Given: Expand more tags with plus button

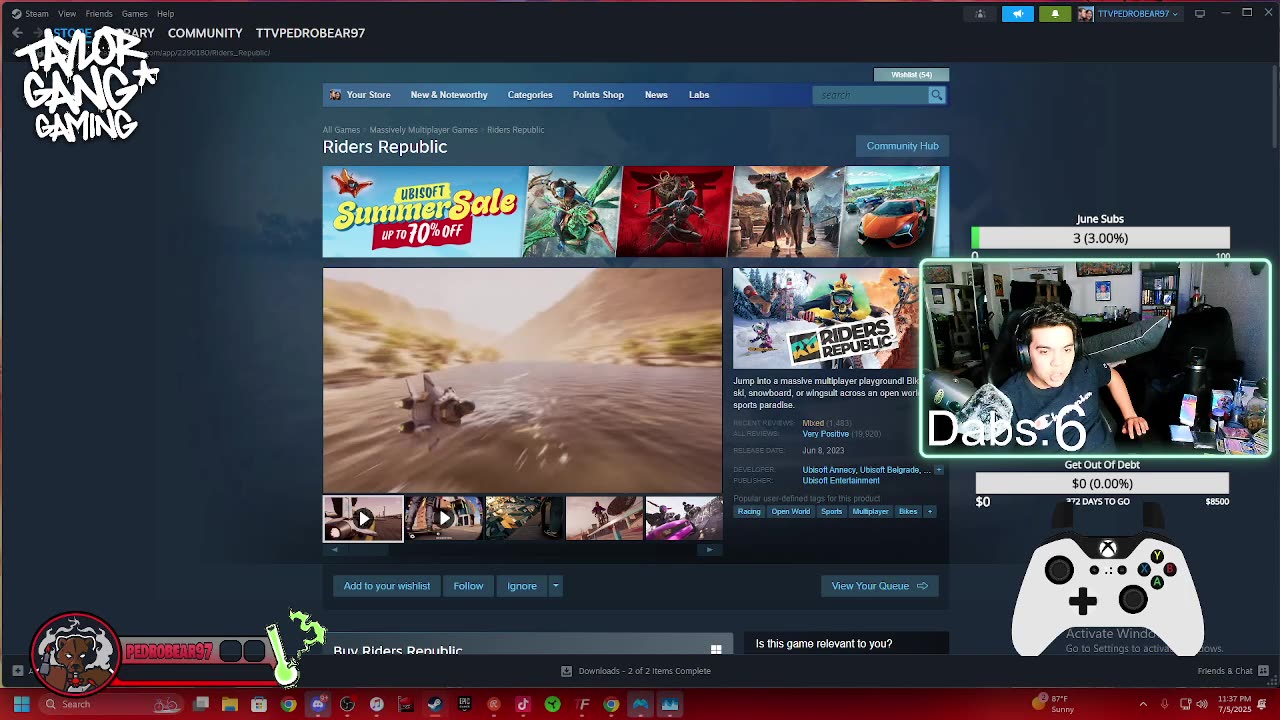Looking at the screenshot, I should (930, 512).
